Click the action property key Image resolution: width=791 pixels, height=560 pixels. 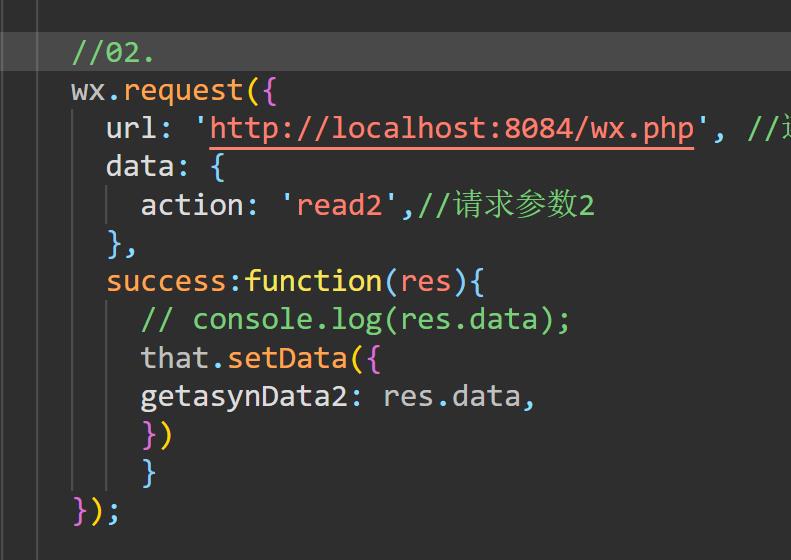(191, 205)
